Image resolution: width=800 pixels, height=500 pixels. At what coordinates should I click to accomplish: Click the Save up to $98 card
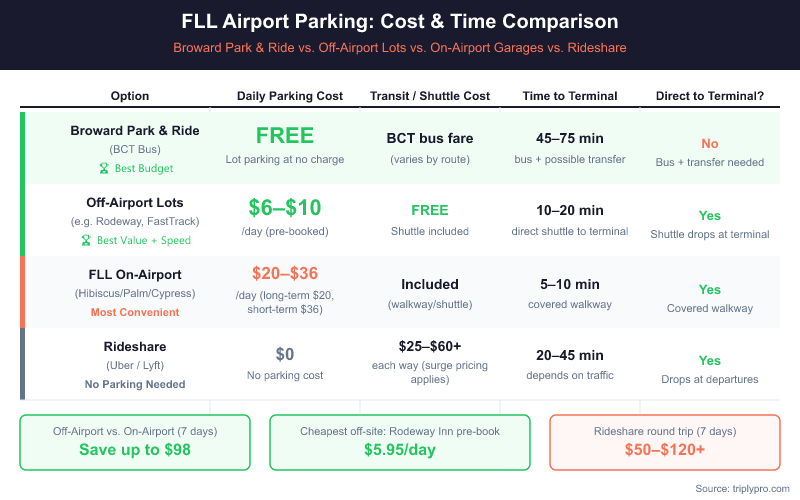coord(135,441)
